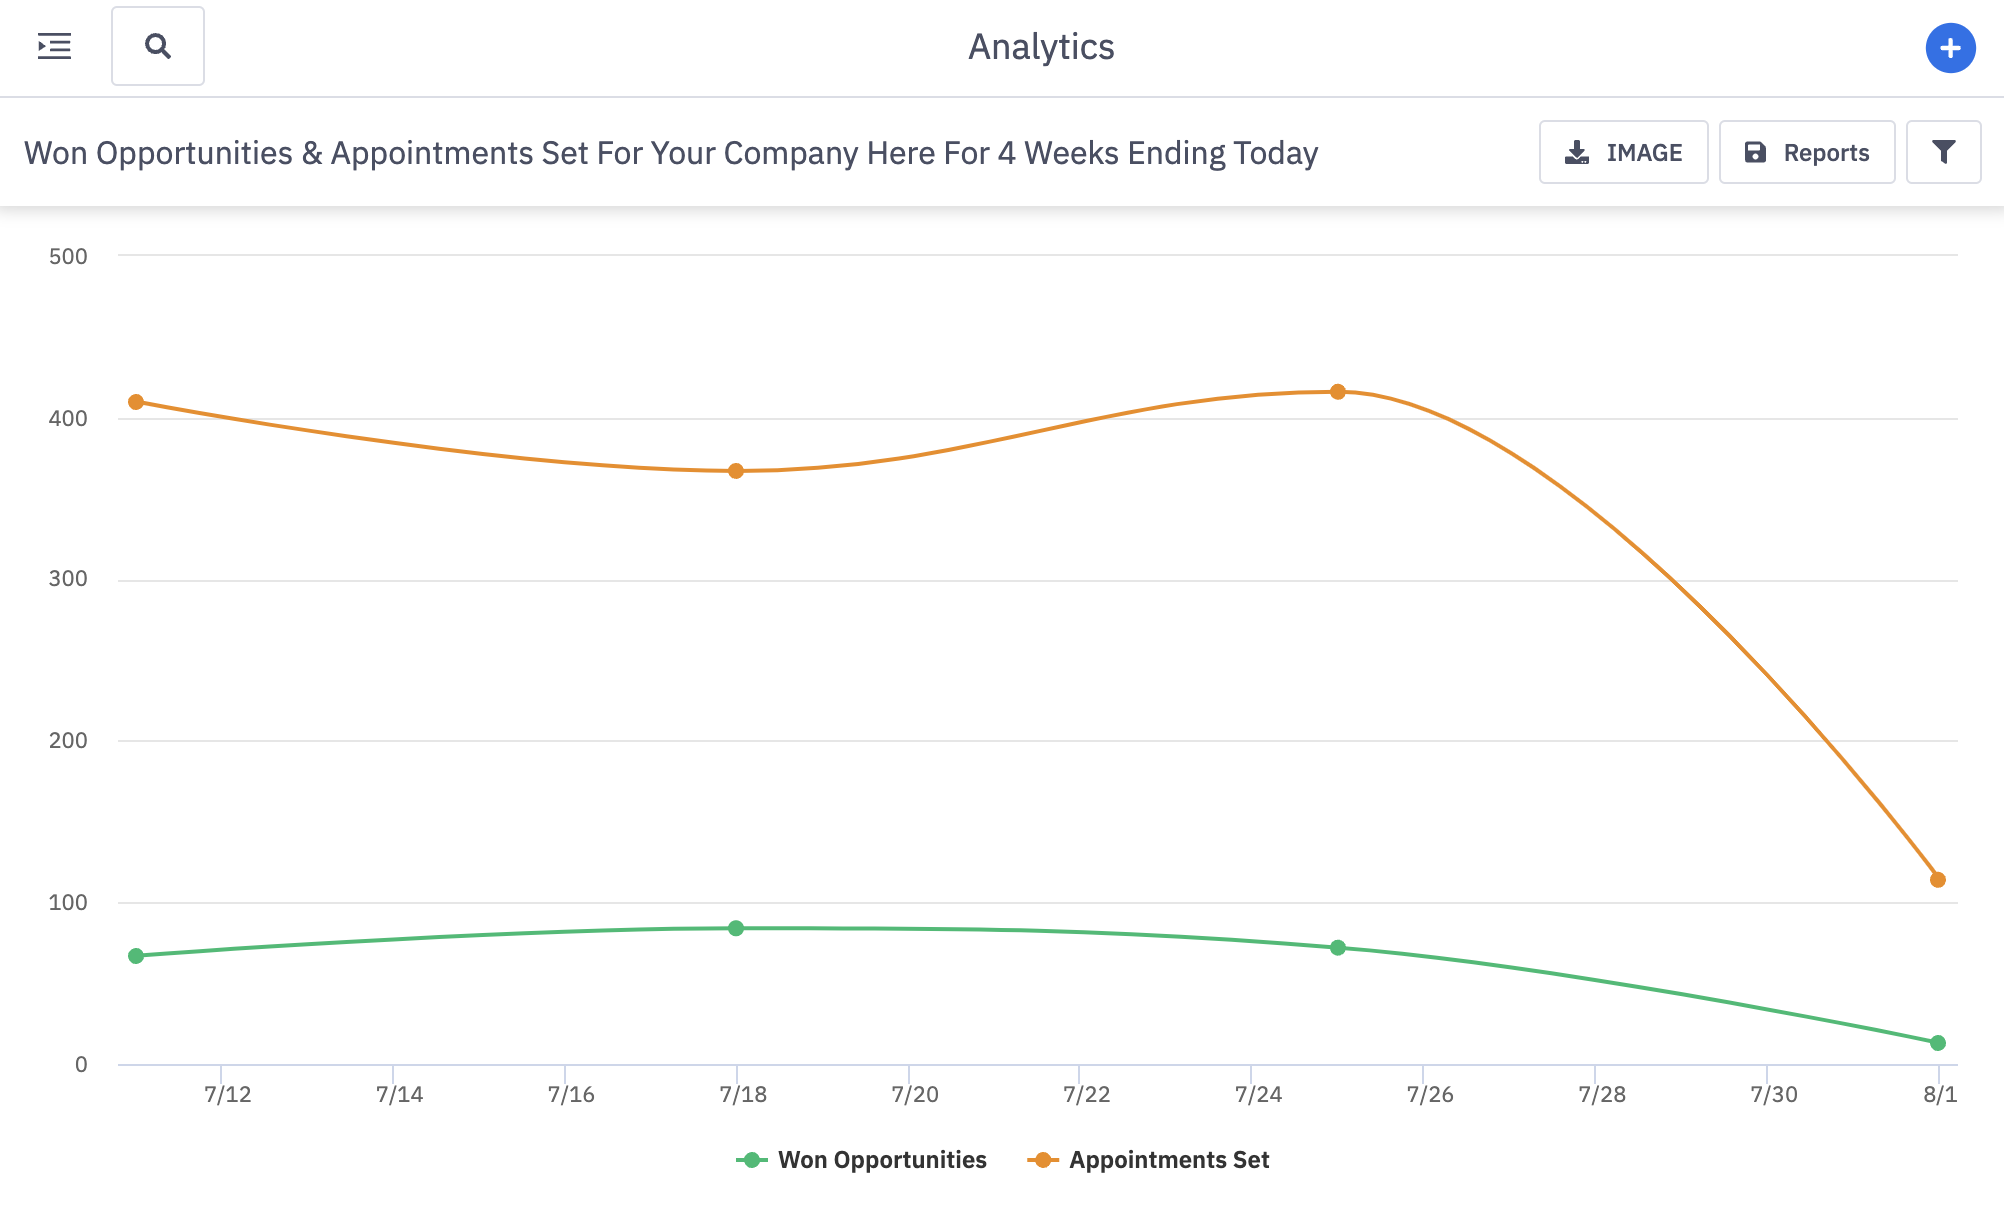Select the Appointments Set peak point near 7/25
The image size is (2004, 1226).
(1338, 392)
